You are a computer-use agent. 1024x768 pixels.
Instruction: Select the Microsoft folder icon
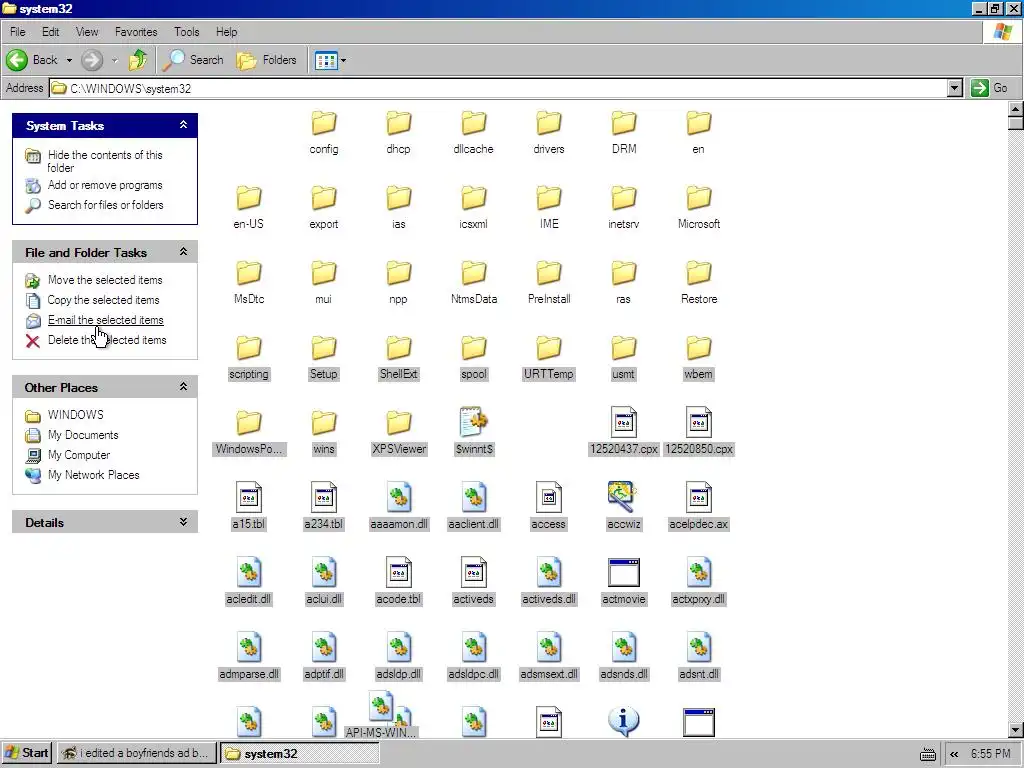click(x=699, y=198)
